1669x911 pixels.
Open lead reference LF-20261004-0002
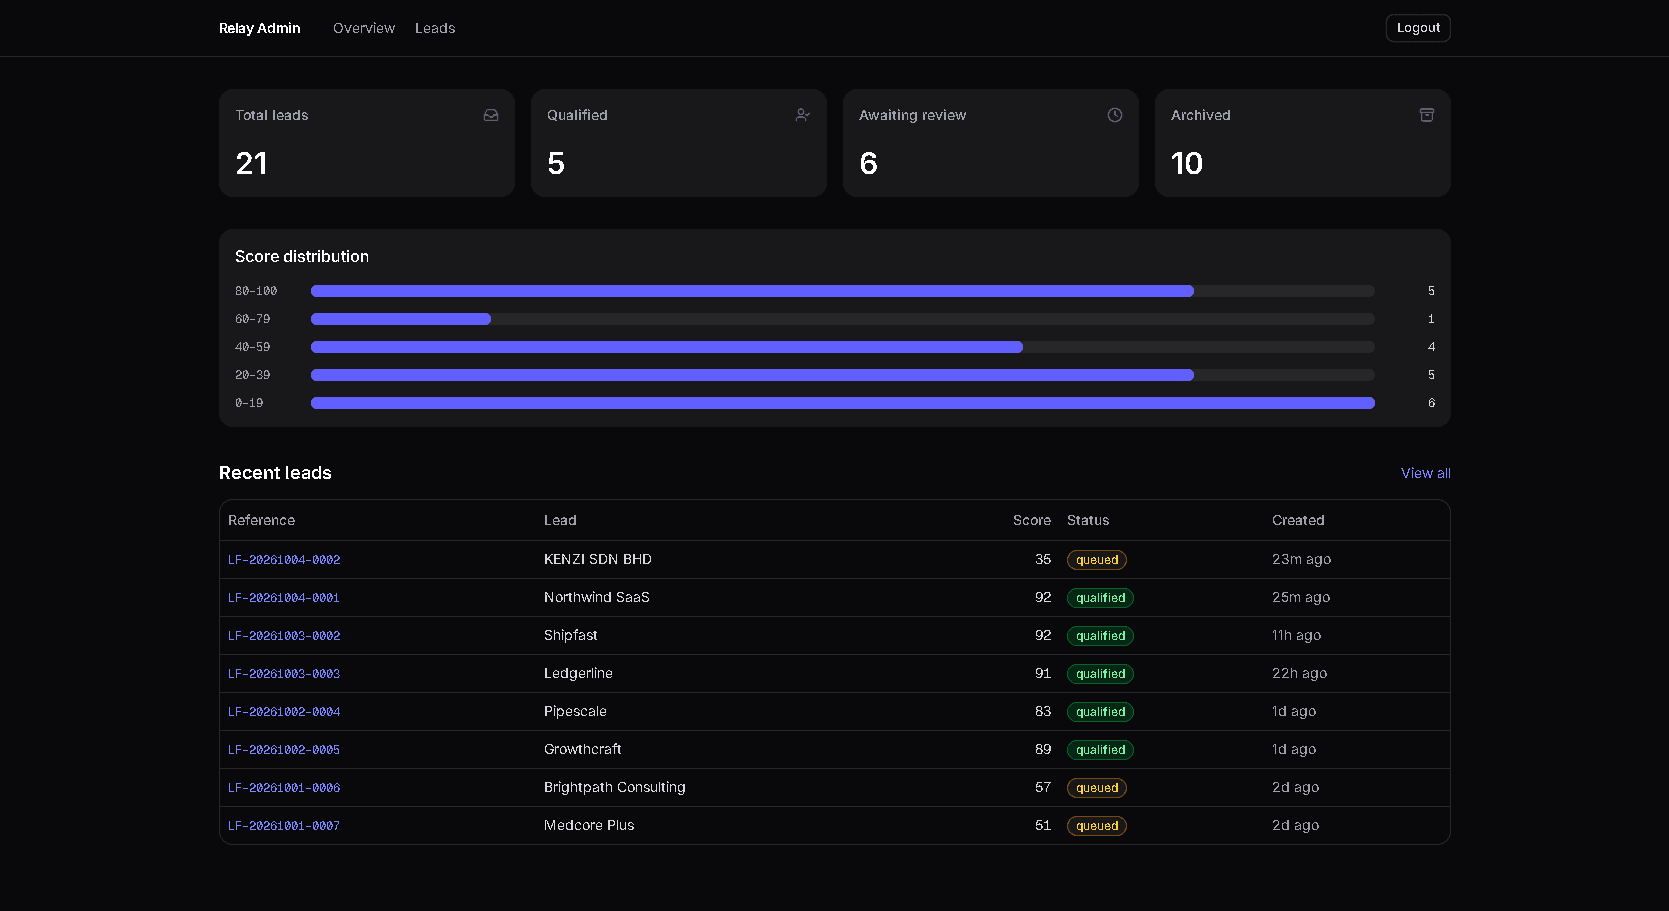[284, 560]
